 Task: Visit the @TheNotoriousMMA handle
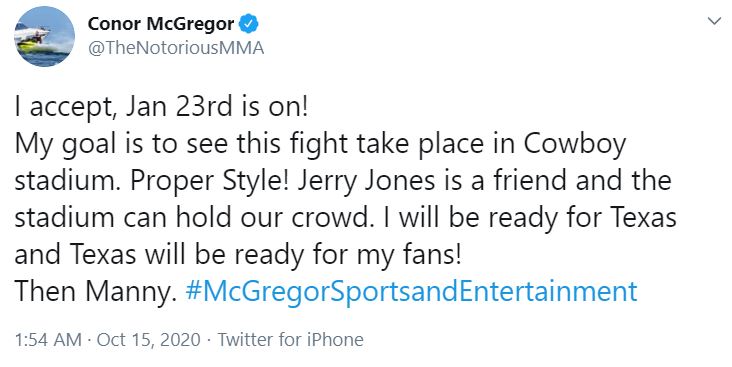click(176, 48)
